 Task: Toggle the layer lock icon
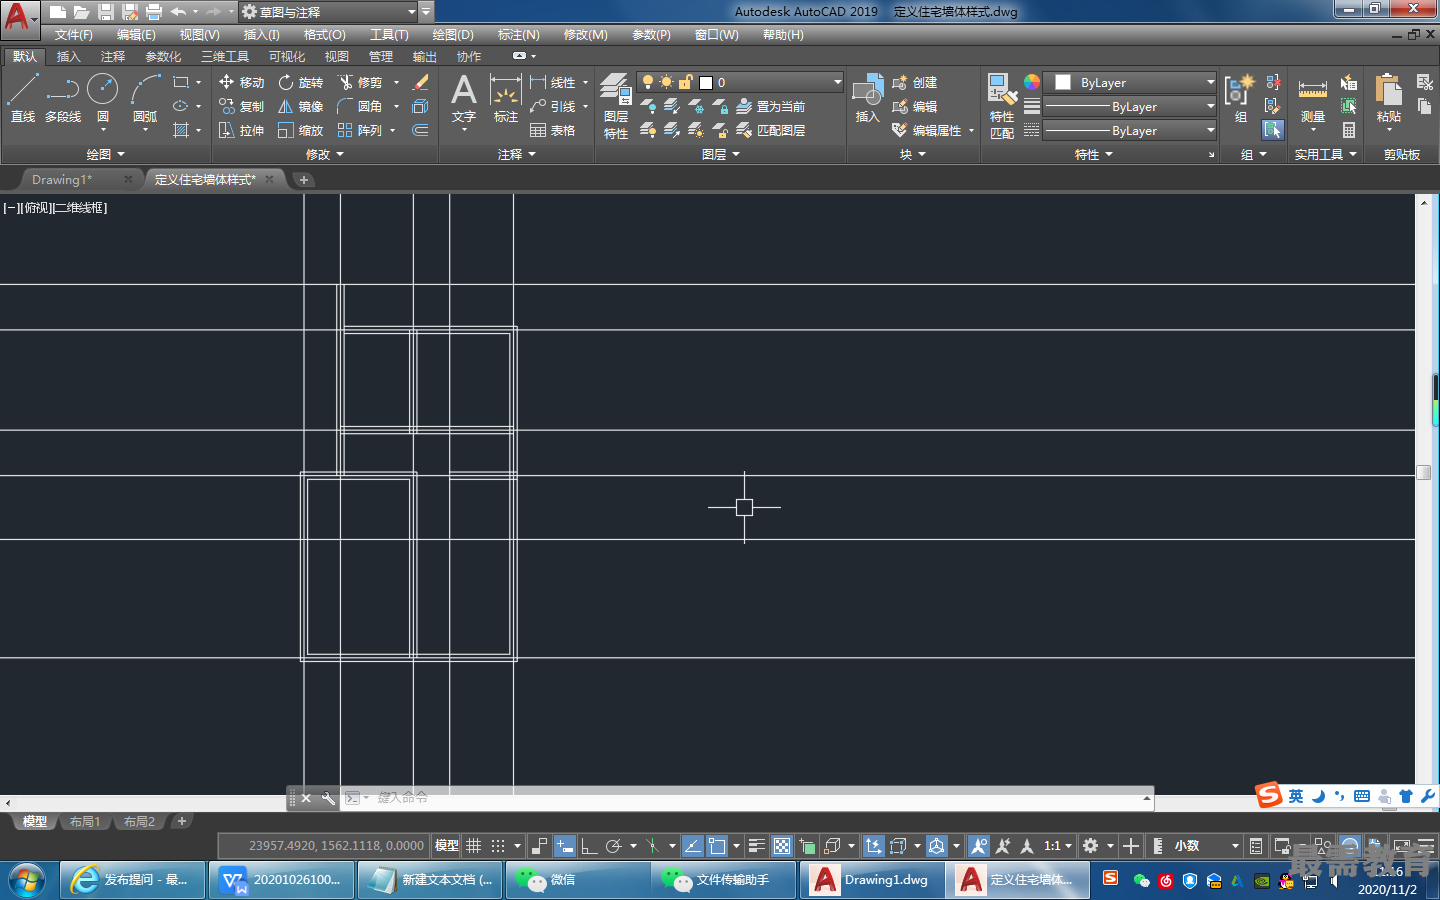[x=685, y=82]
